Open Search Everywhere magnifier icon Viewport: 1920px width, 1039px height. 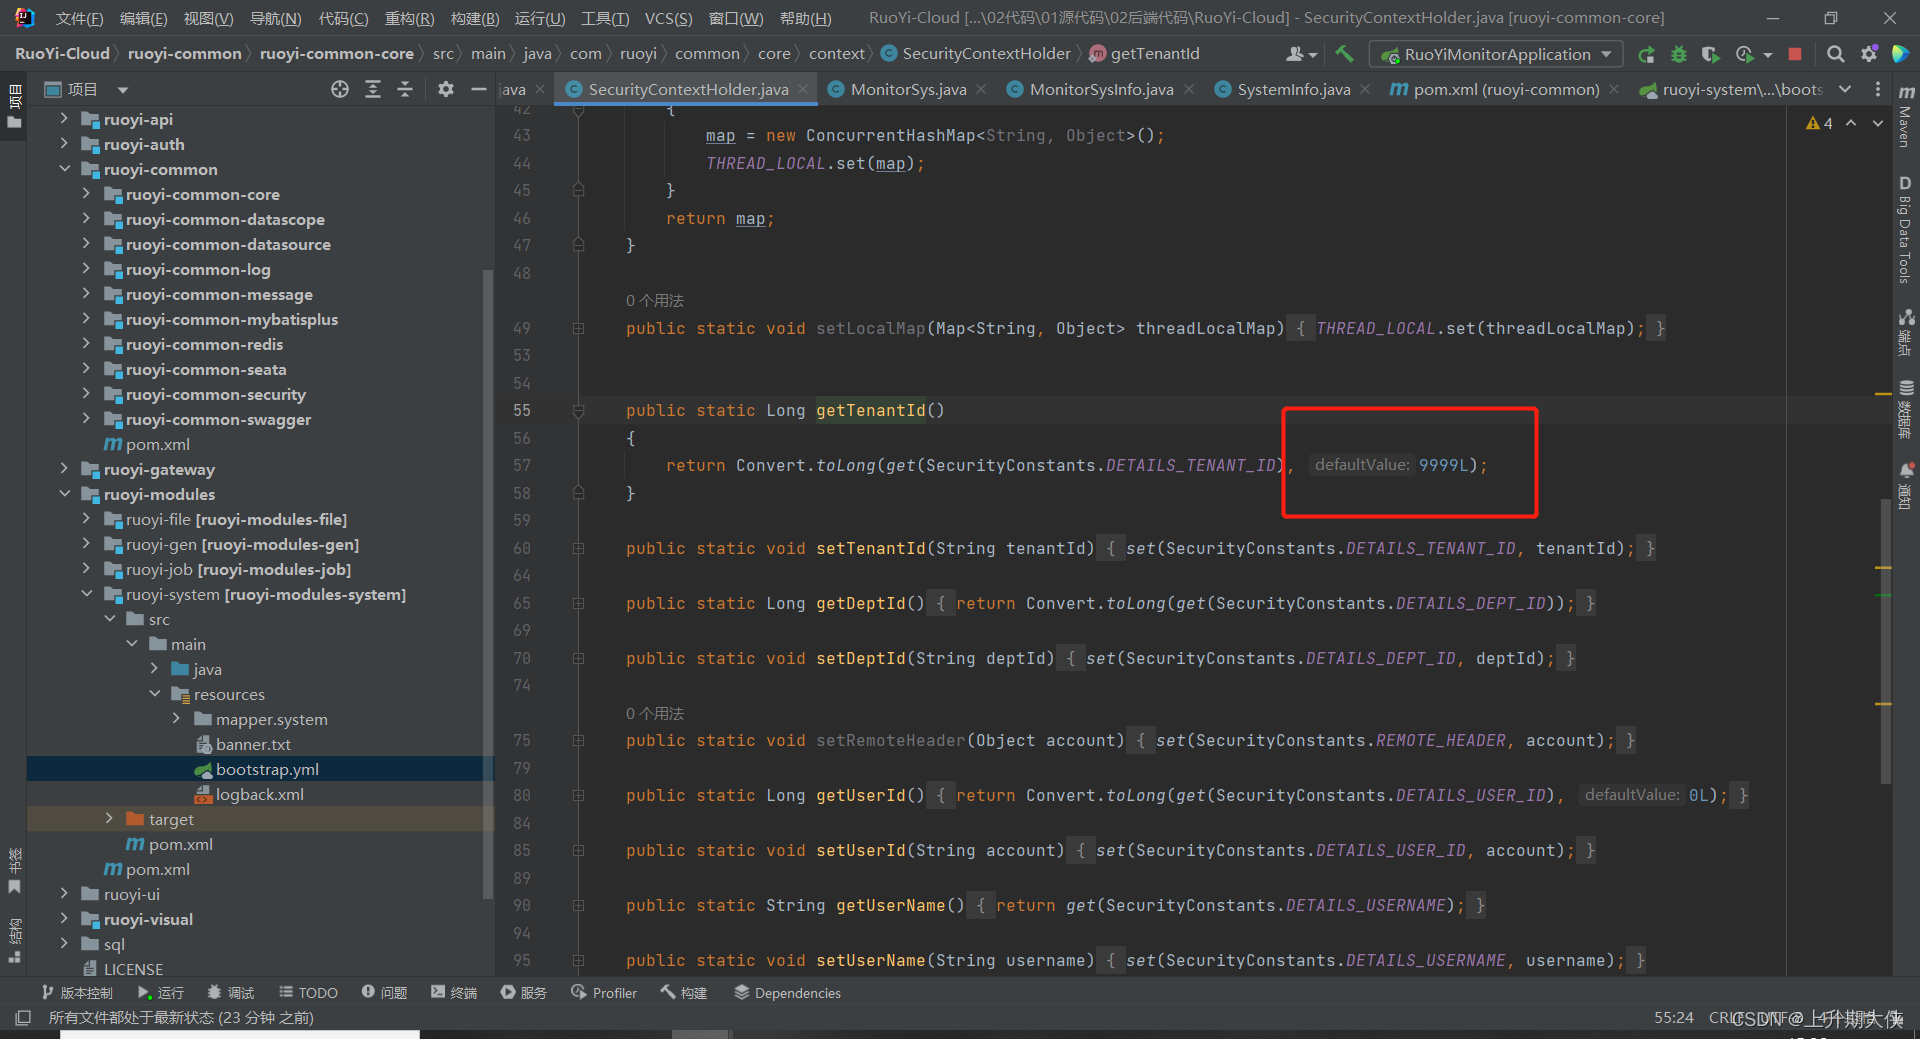(x=1835, y=54)
